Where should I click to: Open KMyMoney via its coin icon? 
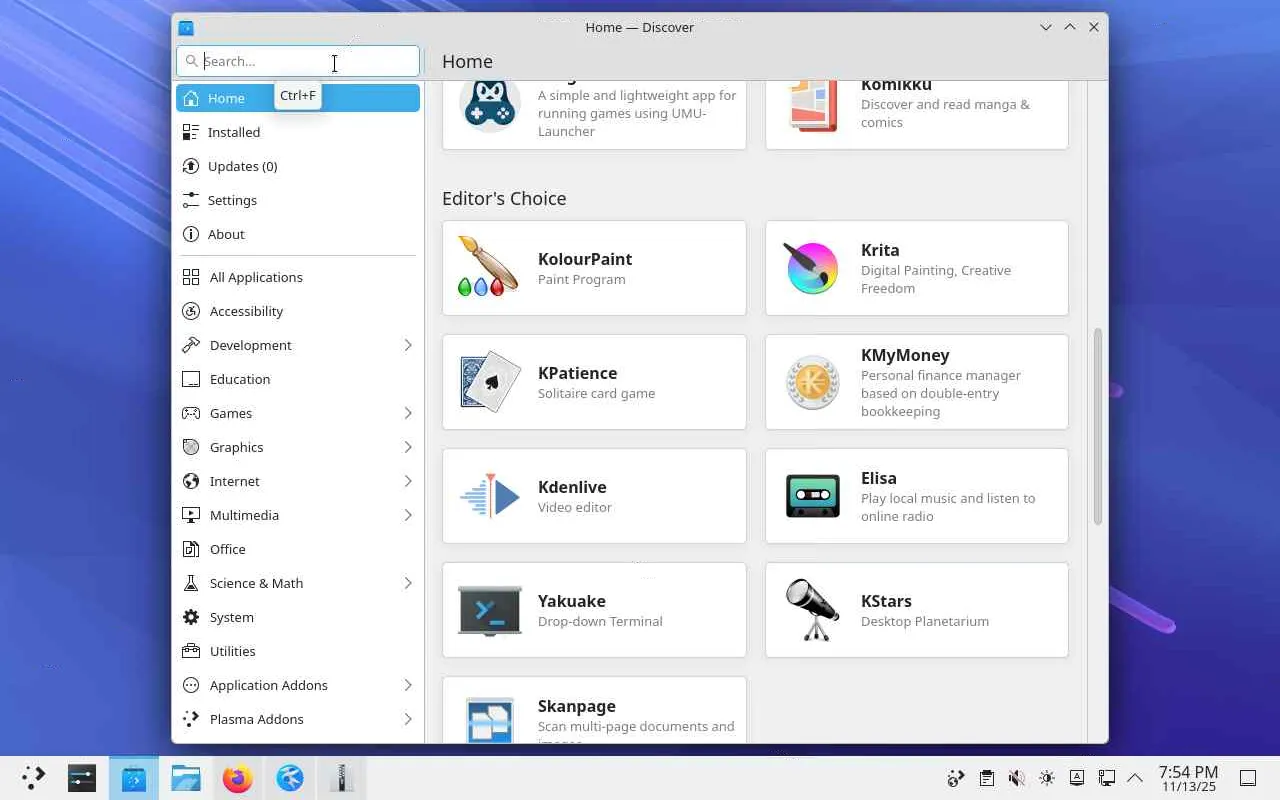[812, 381]
